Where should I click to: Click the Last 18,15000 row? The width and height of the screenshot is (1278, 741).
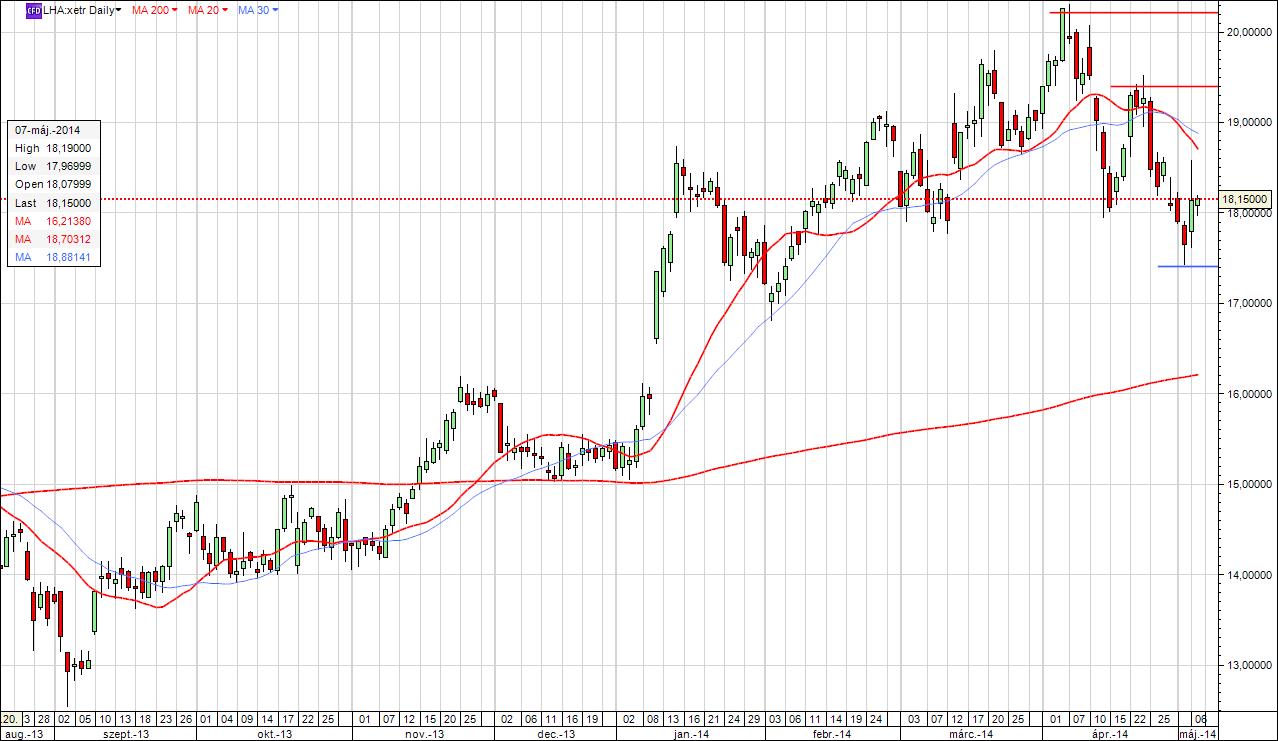pos(54,203)
